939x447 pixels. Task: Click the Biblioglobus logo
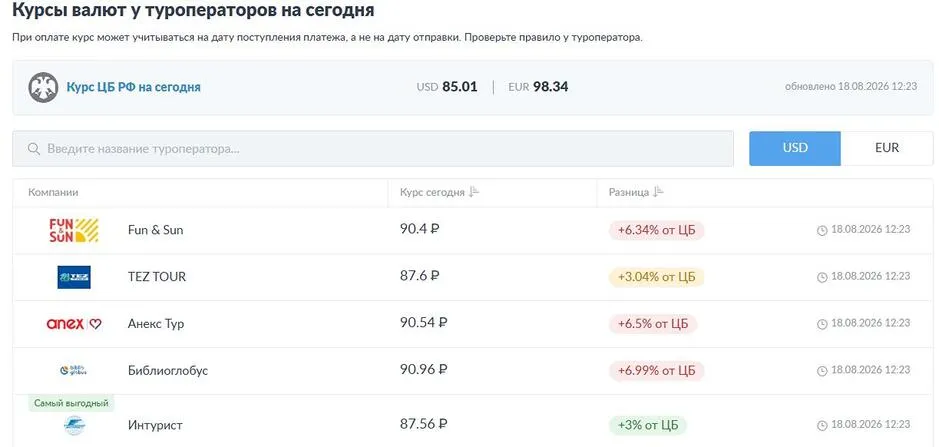tap(74, 371)
